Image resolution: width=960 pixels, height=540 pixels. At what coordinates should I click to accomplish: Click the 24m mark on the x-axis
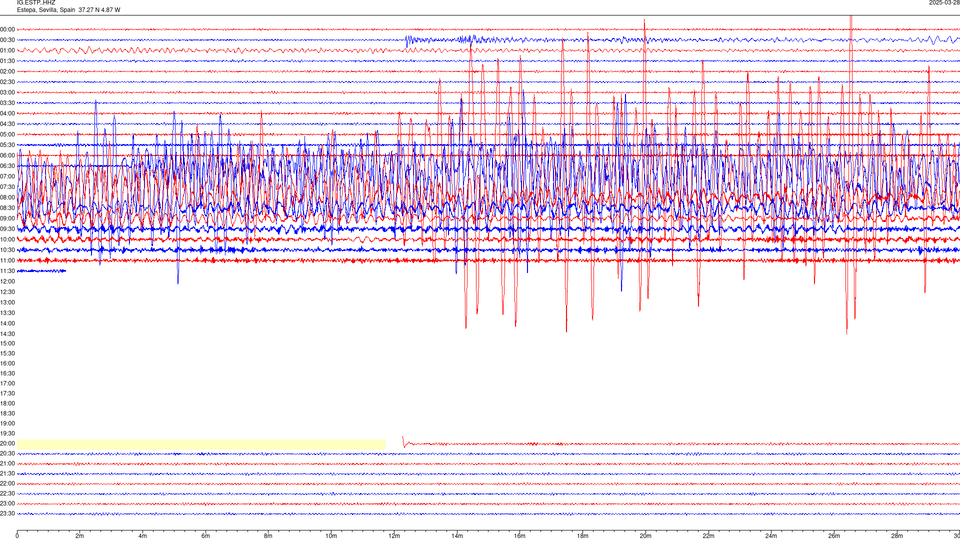pos(771,536)
